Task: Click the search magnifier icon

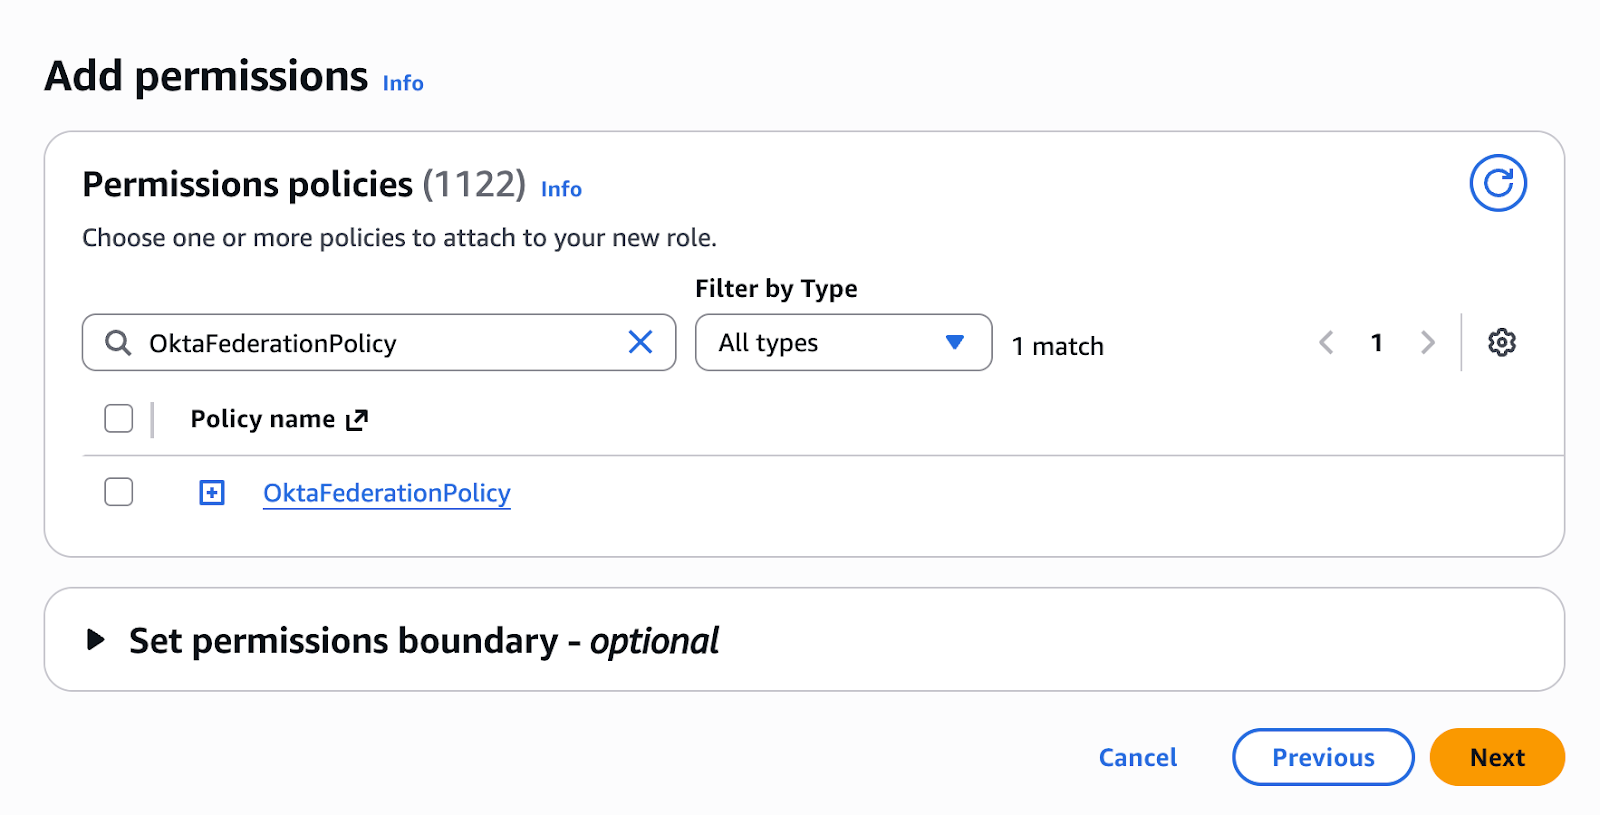Action: coord(118,343)
